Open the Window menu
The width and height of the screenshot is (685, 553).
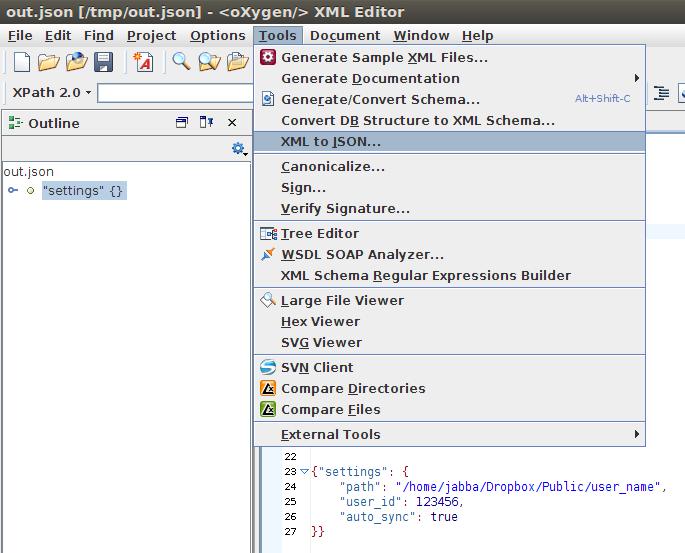click(x=421, y=35)
